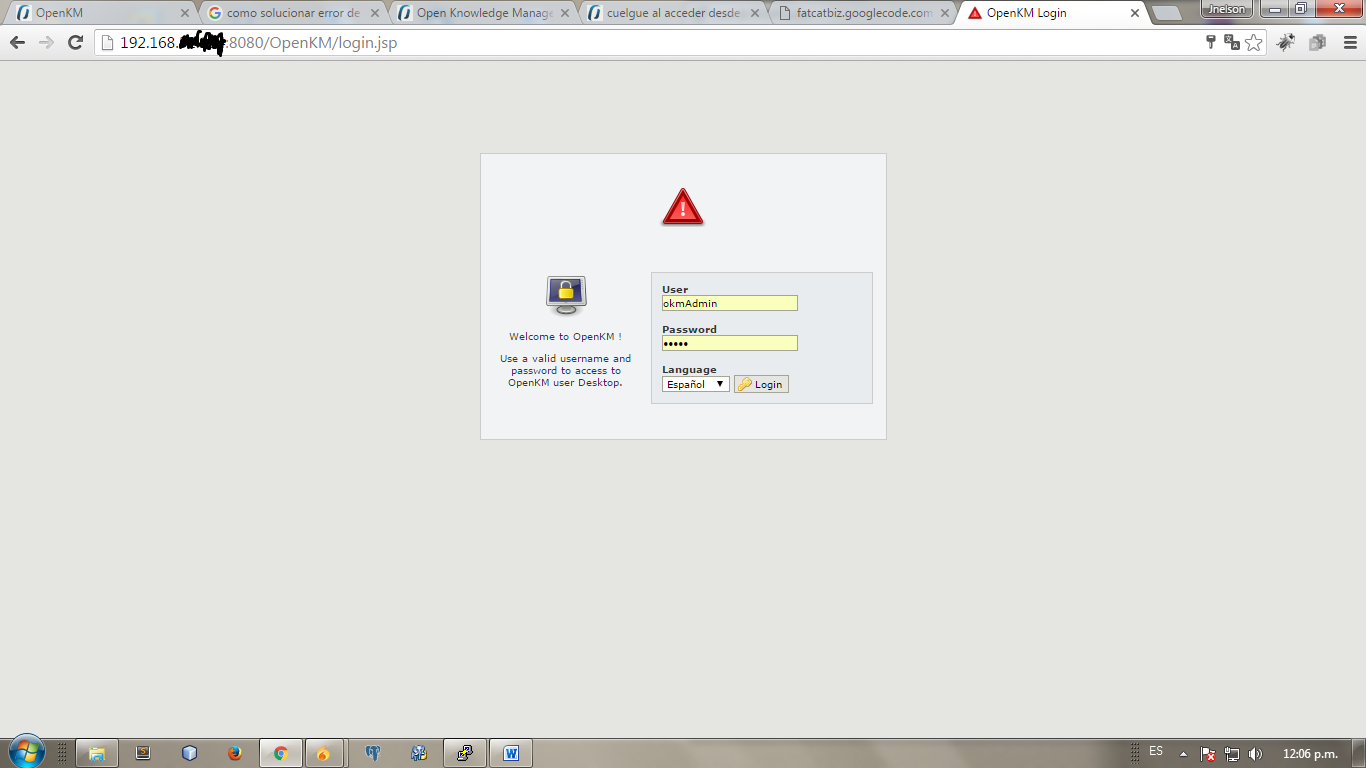
Task: Click the Password input field
Action: pyautogui.click(x=729, y=343)
